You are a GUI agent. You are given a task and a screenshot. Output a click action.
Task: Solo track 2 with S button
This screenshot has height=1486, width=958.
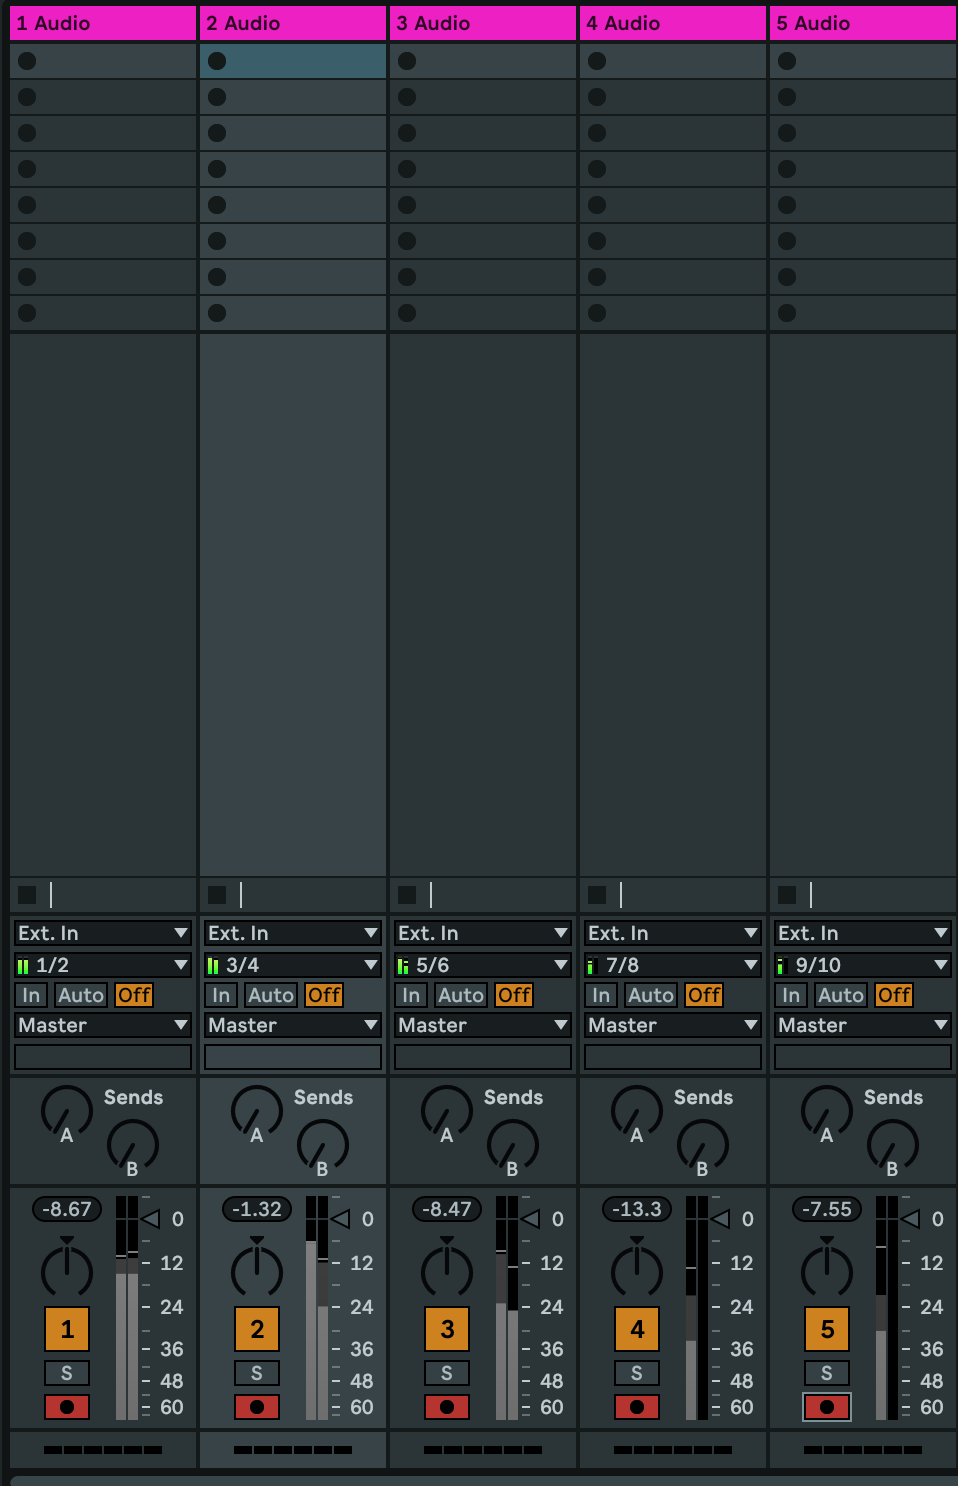point(257,1373)
